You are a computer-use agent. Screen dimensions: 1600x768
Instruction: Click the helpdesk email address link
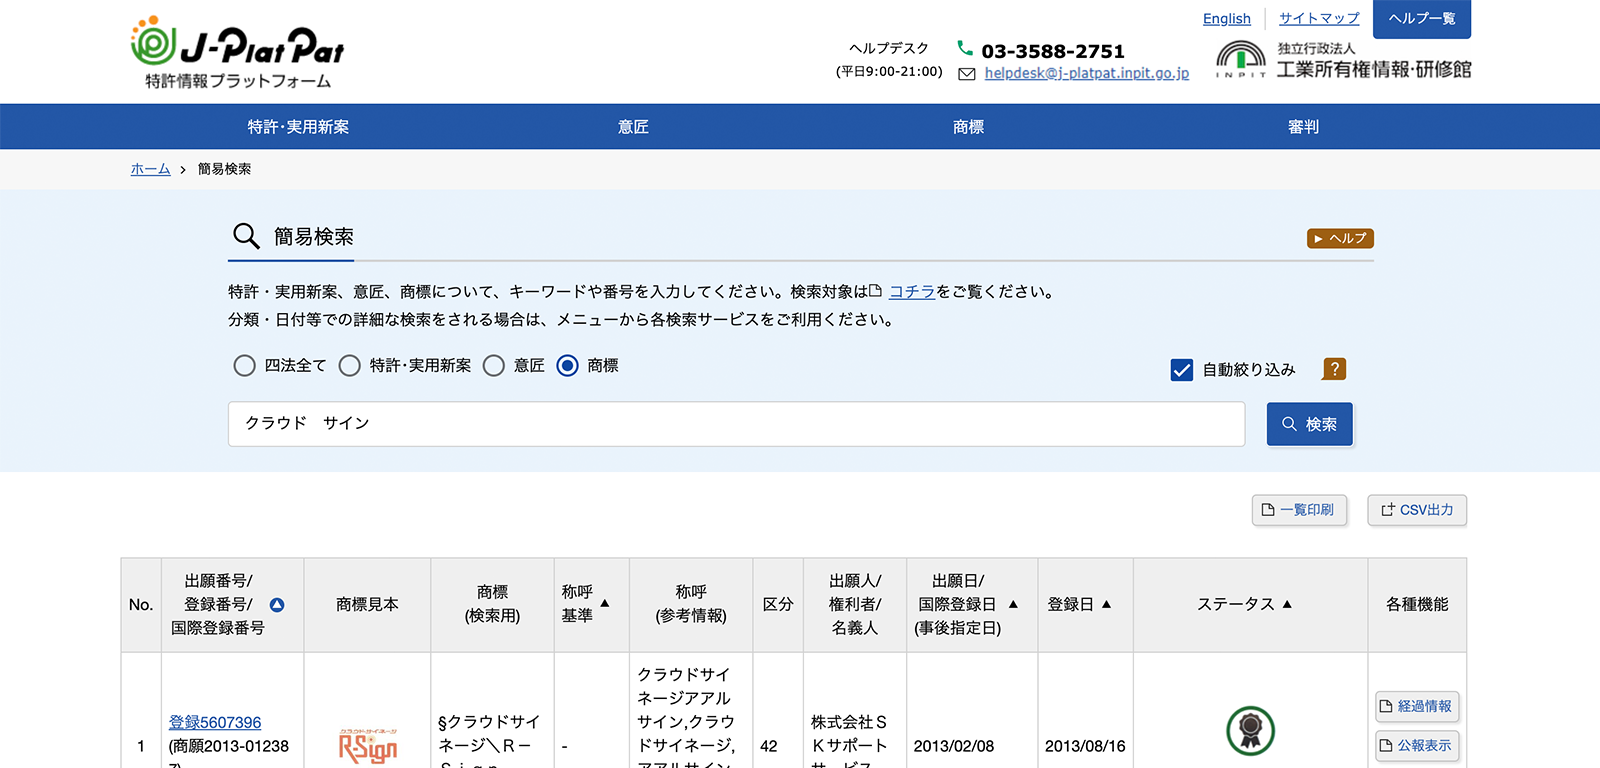1087,73
